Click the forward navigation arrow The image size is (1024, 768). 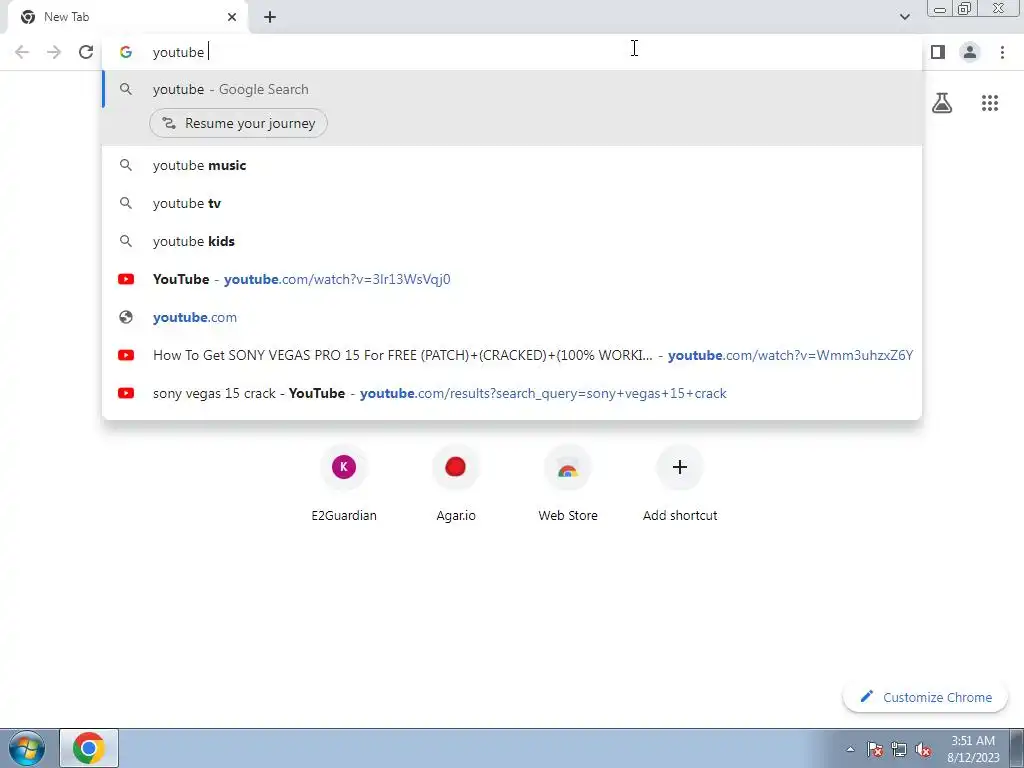point(54,52)
